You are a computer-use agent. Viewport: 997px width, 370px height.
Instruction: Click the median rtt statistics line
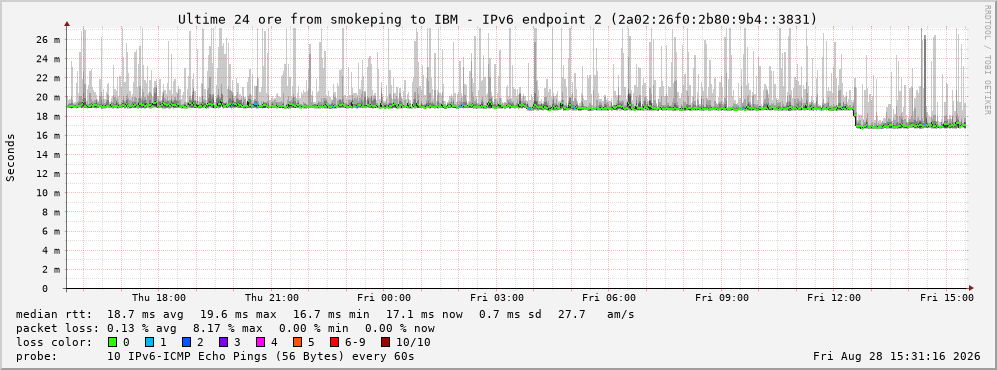[x=325, y=315]
